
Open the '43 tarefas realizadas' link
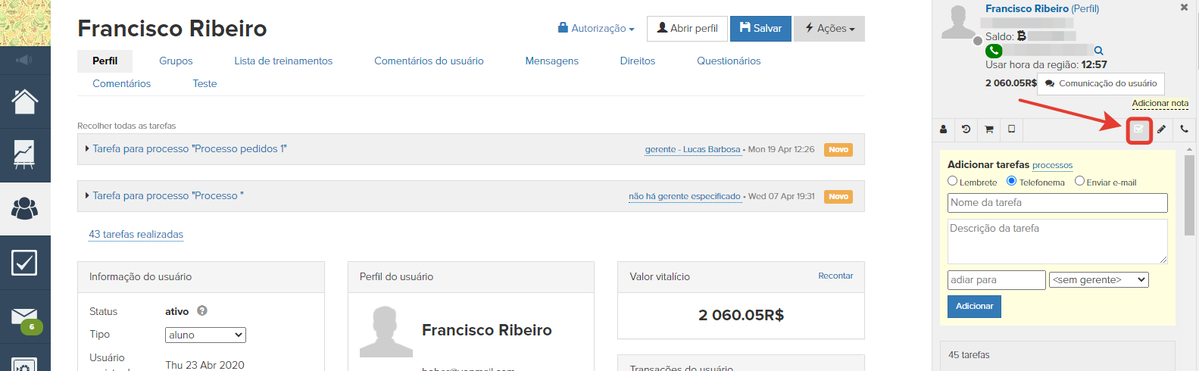click(136, 234)
